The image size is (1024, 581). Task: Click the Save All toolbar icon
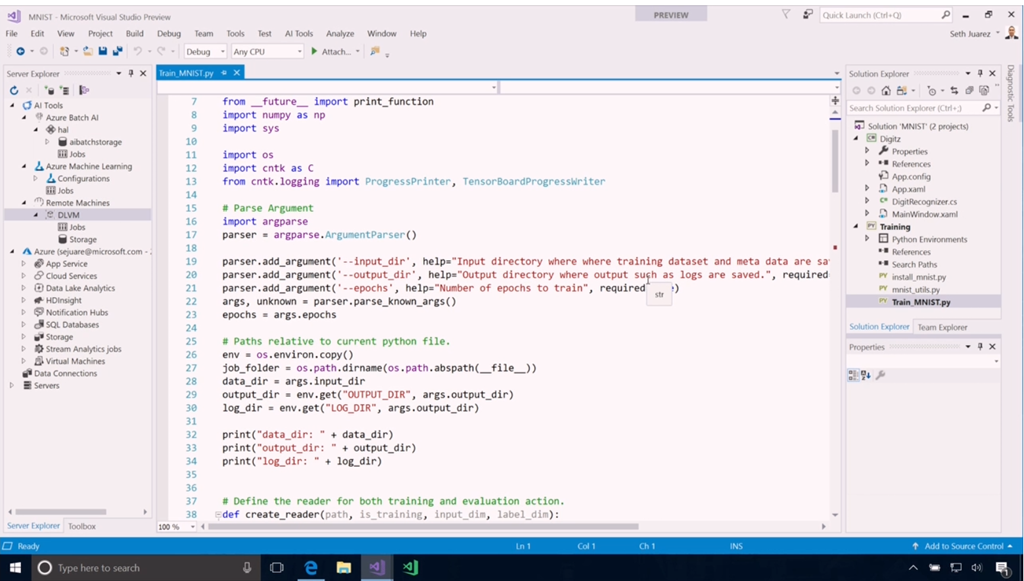tap(117, 51)
